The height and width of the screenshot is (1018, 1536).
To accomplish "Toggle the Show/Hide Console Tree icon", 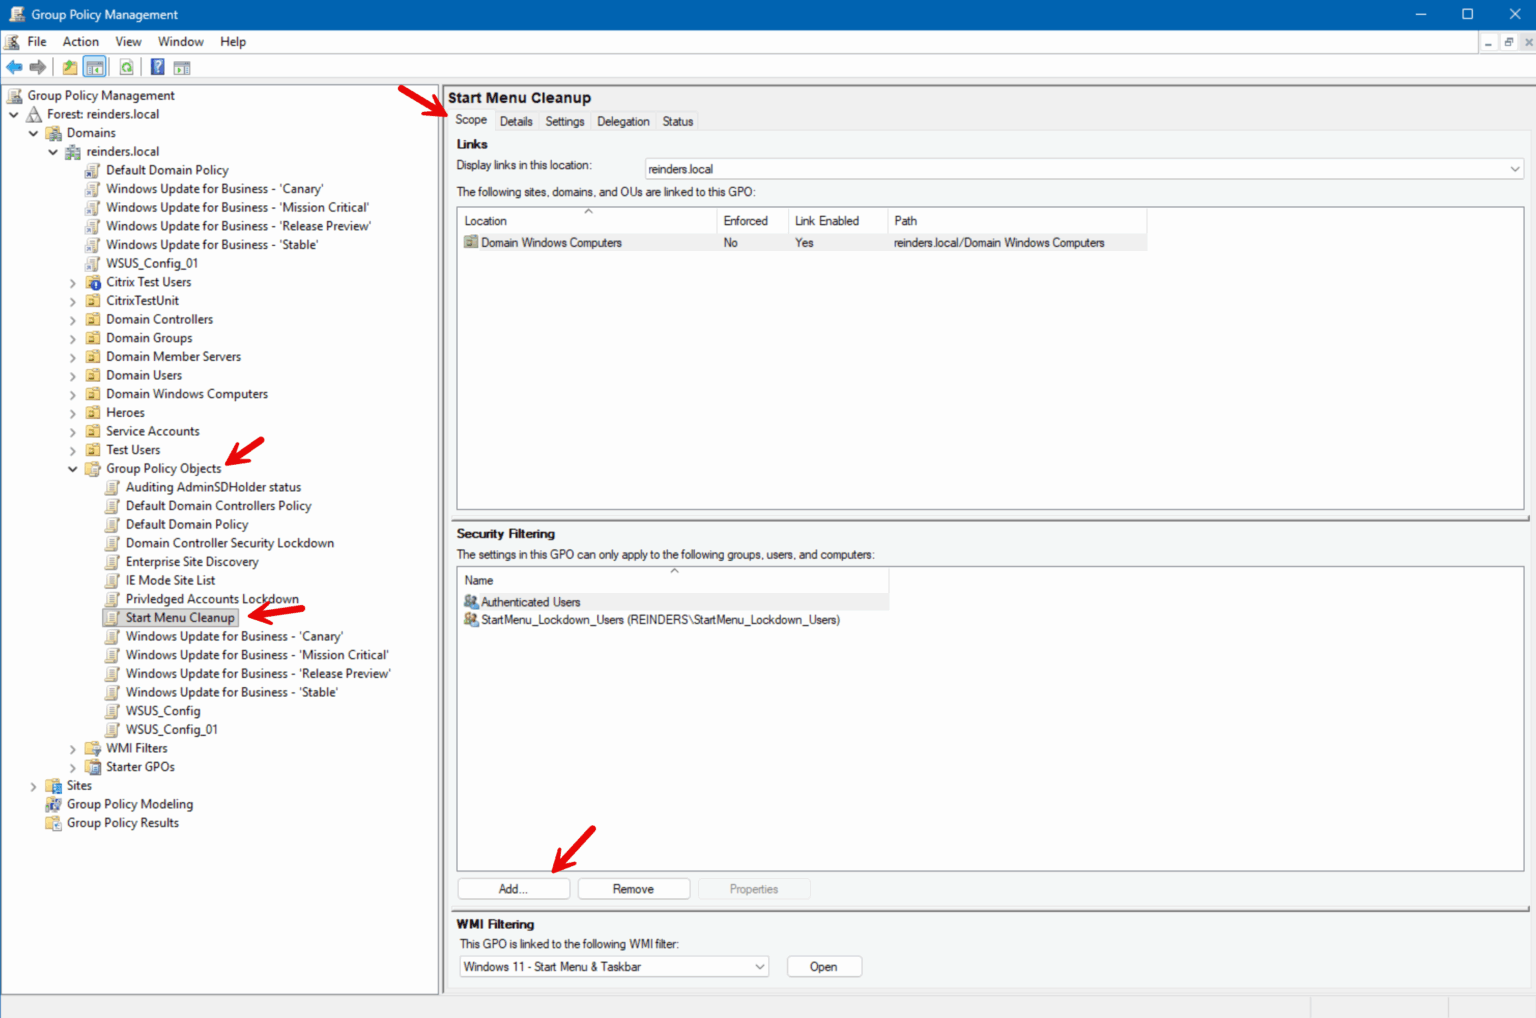I will pyautogui.click(x=94, y=66).
